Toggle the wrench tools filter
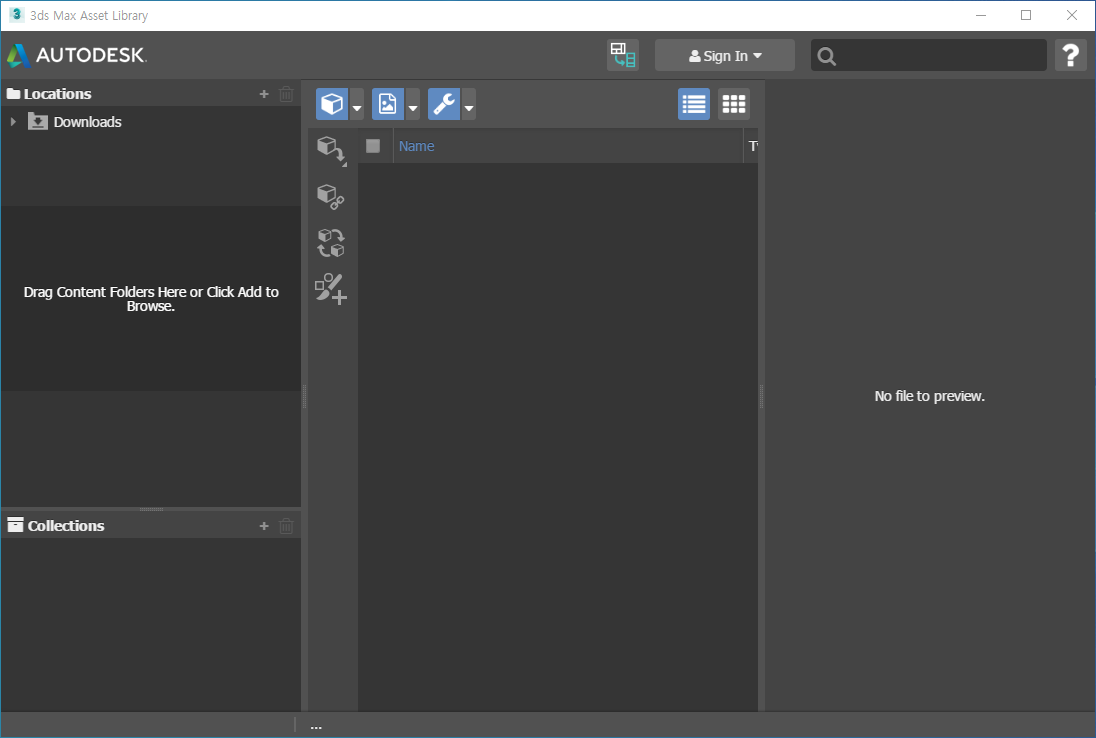Image resolution: width=1096 pixels, height=738 pixels. (444, 104)
